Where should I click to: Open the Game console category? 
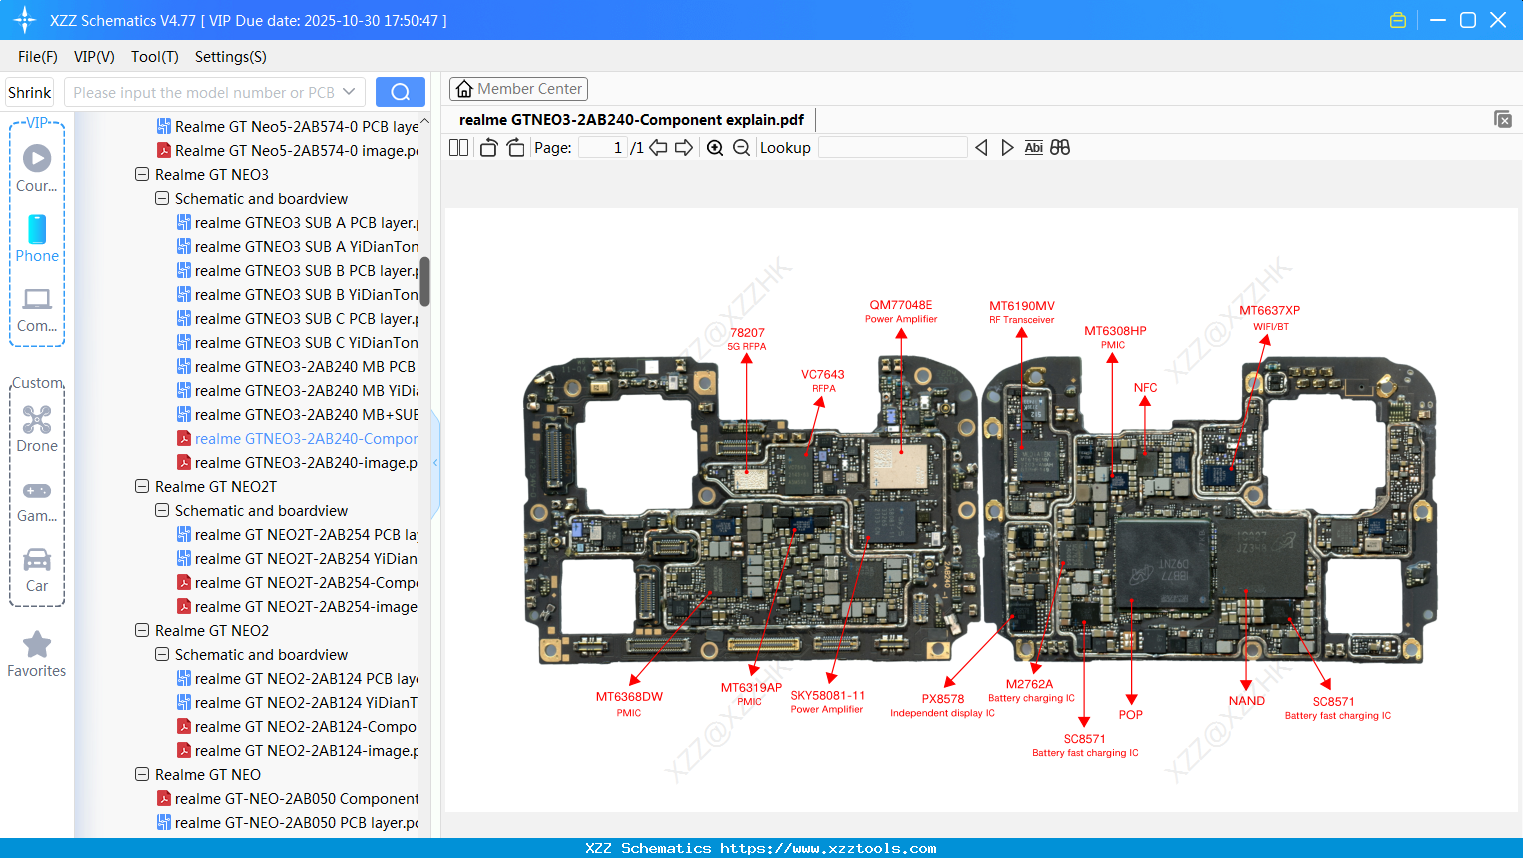(x=37, y=500)
